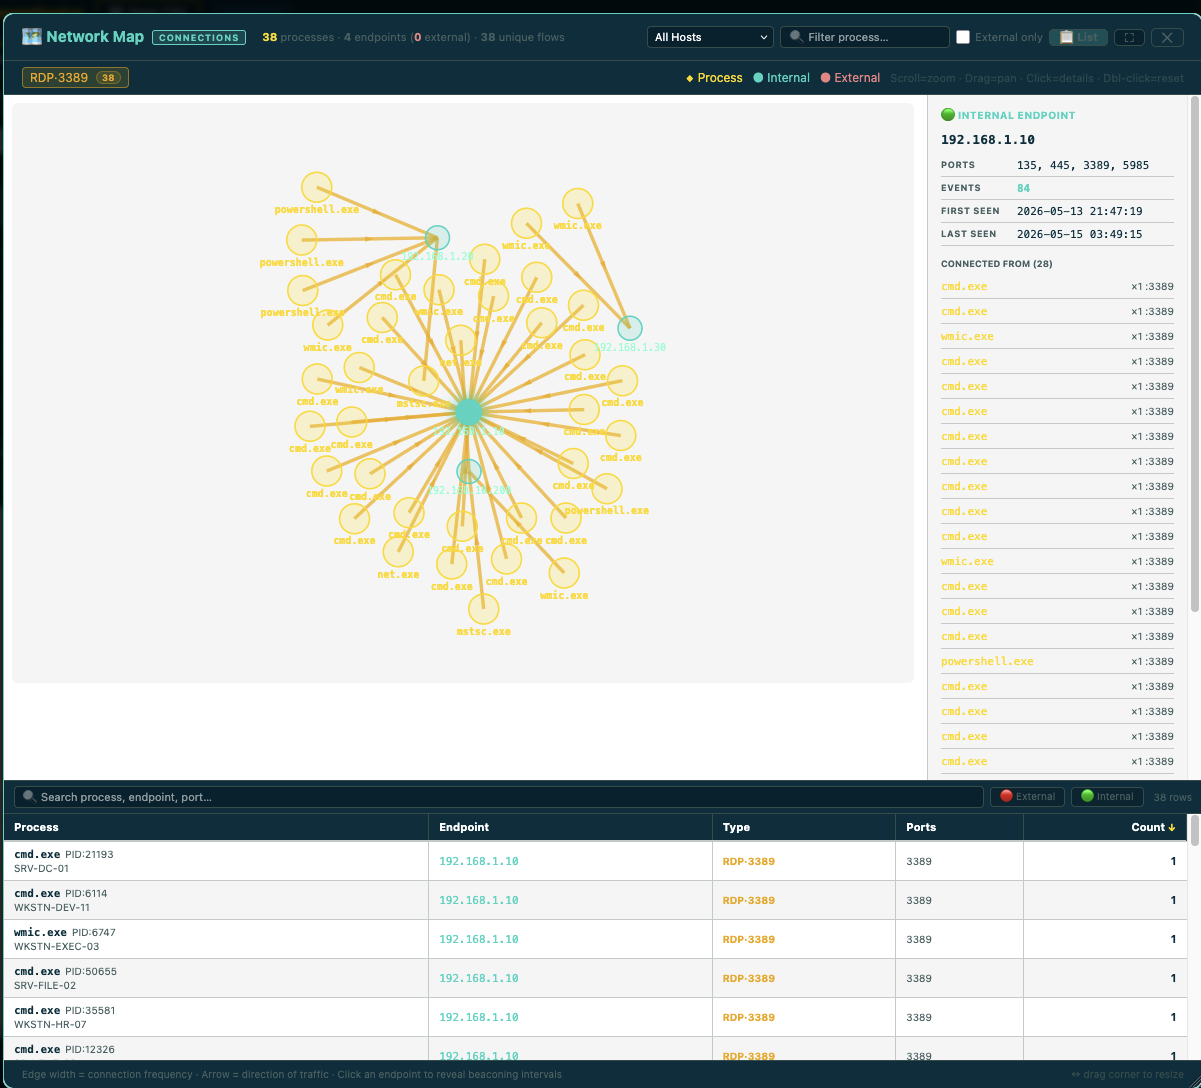Sort by the Count column

[x=1153, y=827]
